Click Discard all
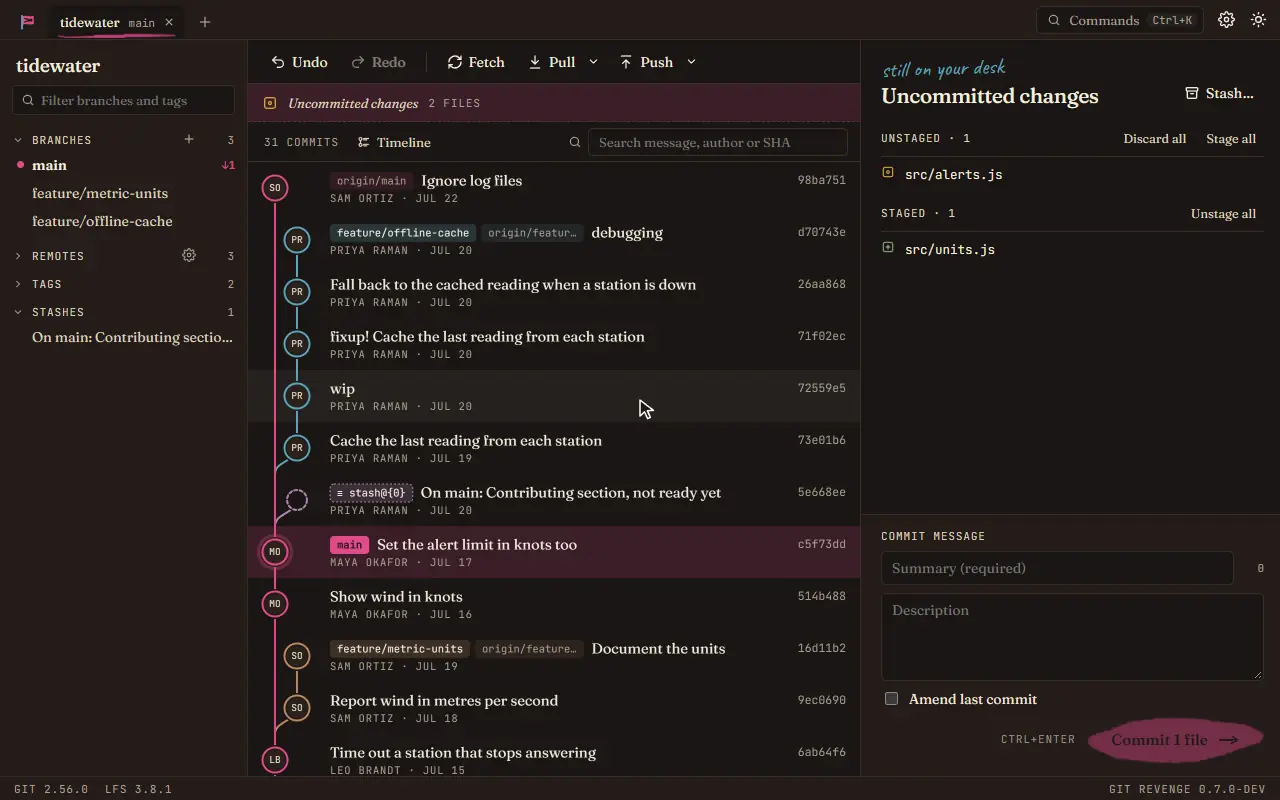Screen dimensions: 1280x800 1155,138
